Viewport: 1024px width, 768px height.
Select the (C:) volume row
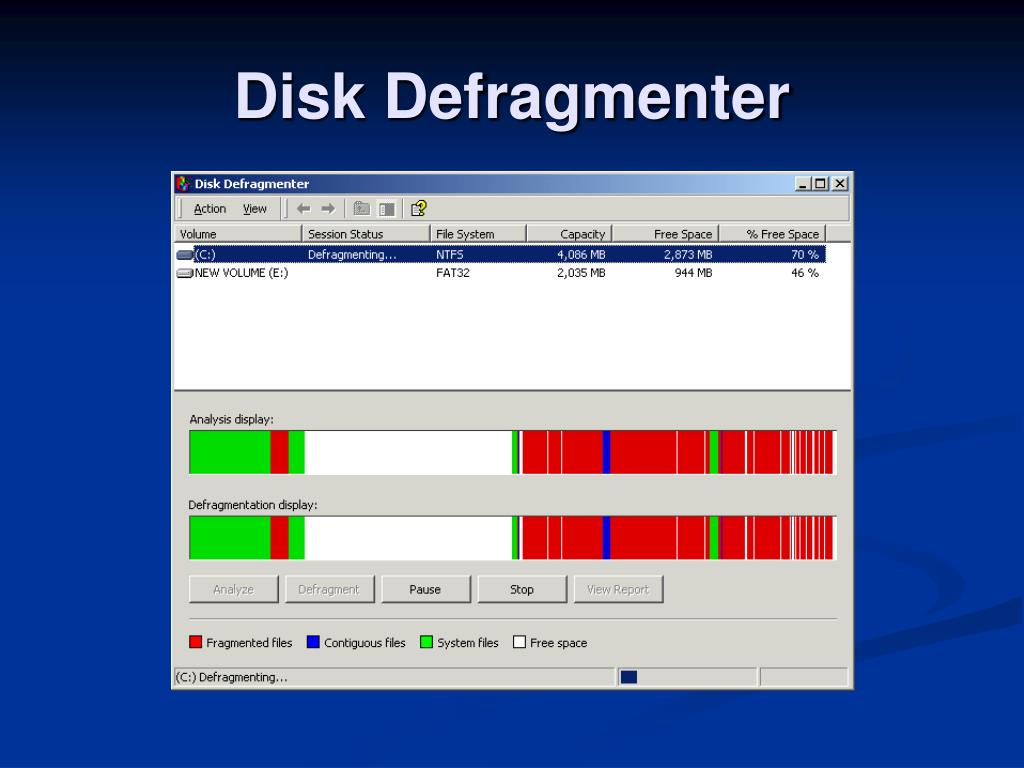pos(500,255)
